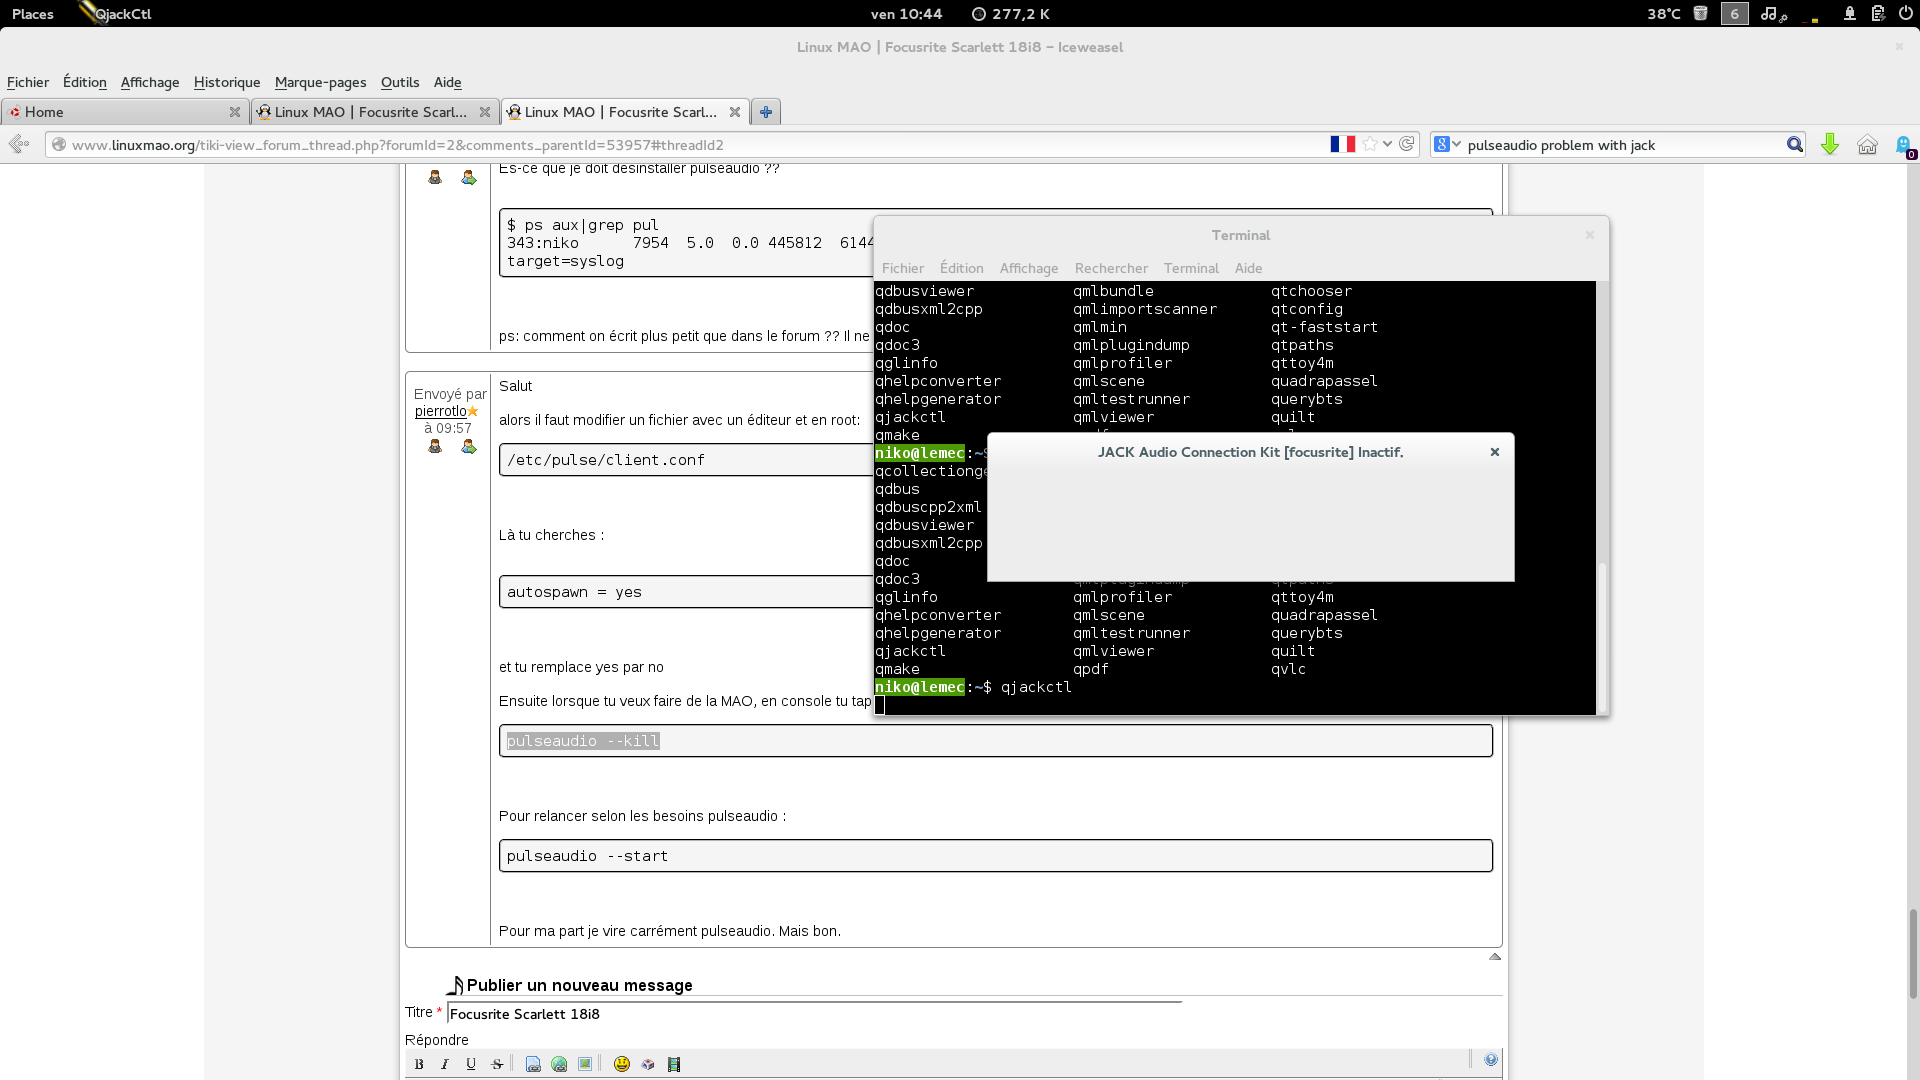Viewport: 1920px width, 1080px height.
Task: Open the editor help icon
Action: (1491, 1060)
